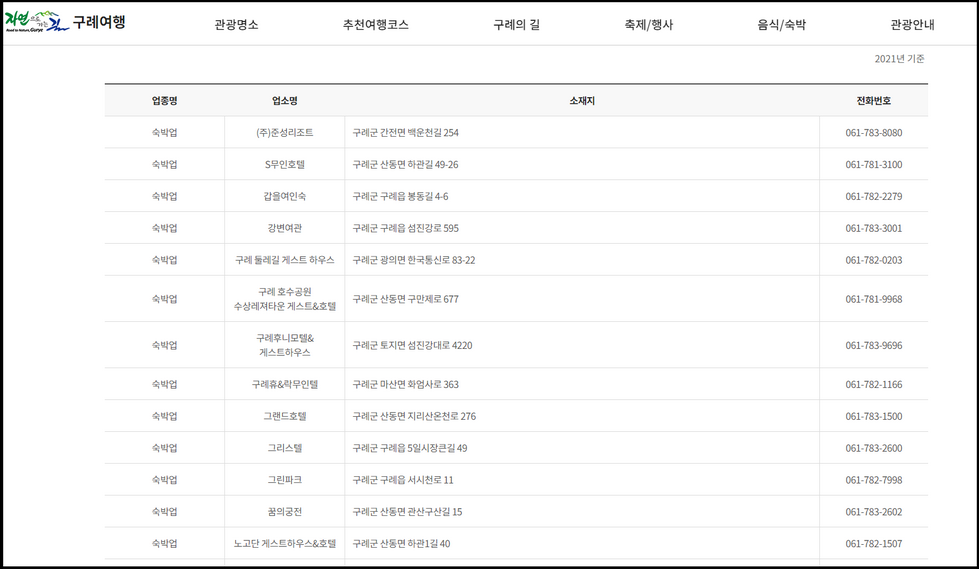The height and width of the screenshot is (569, 979).
Task: Select the (주)준성리조트 business name
Action: (x=285, y=133)
